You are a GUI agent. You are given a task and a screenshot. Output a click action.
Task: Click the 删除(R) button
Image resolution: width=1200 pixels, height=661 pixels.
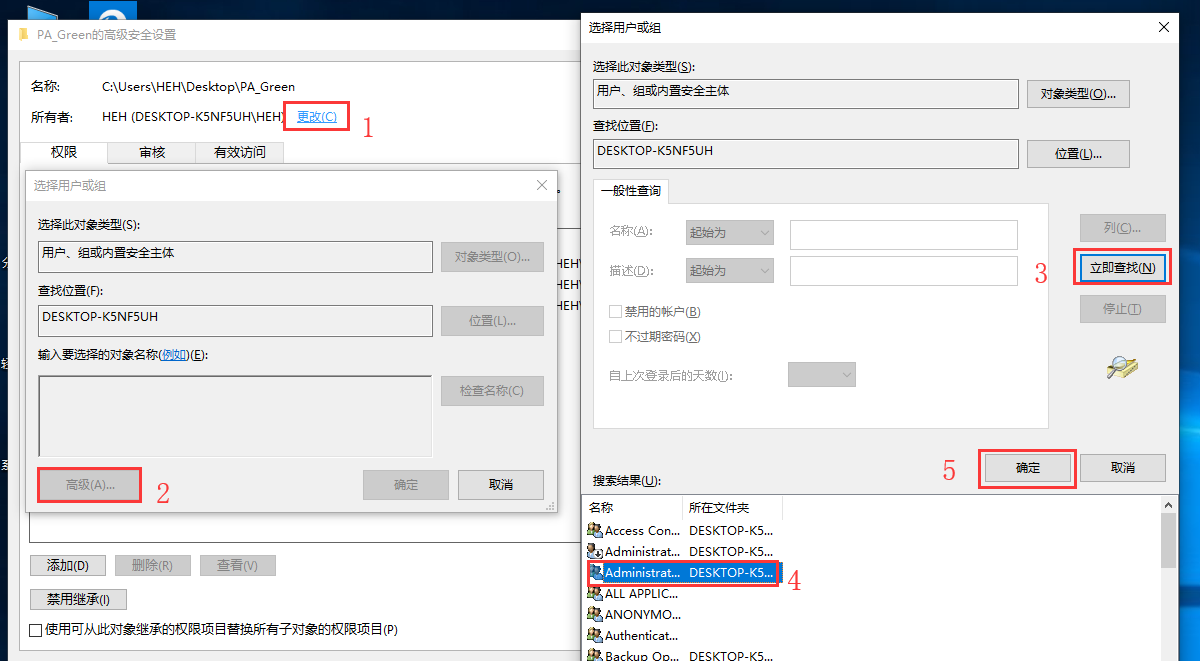tap(153, 566)
